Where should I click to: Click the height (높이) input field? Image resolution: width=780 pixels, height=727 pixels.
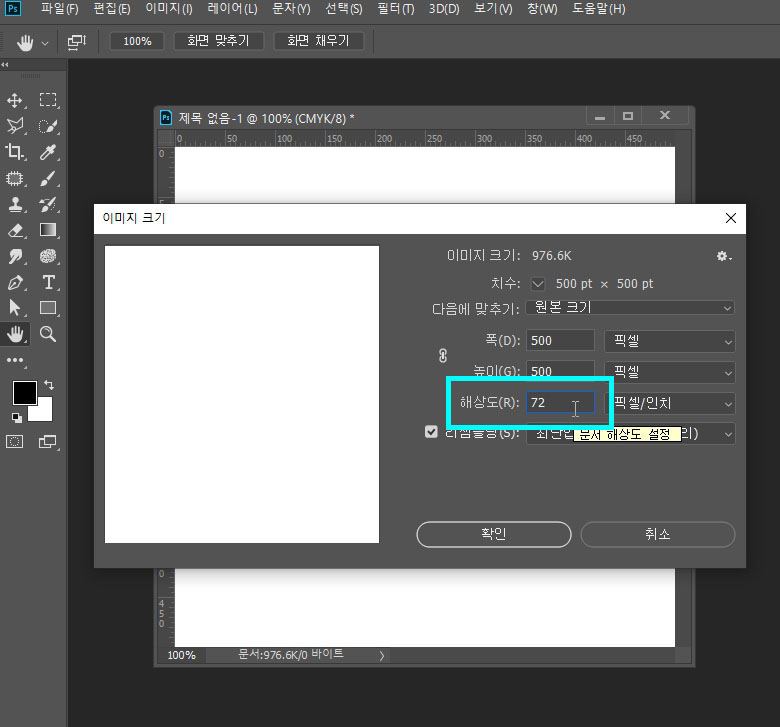[x=560, y=372]
